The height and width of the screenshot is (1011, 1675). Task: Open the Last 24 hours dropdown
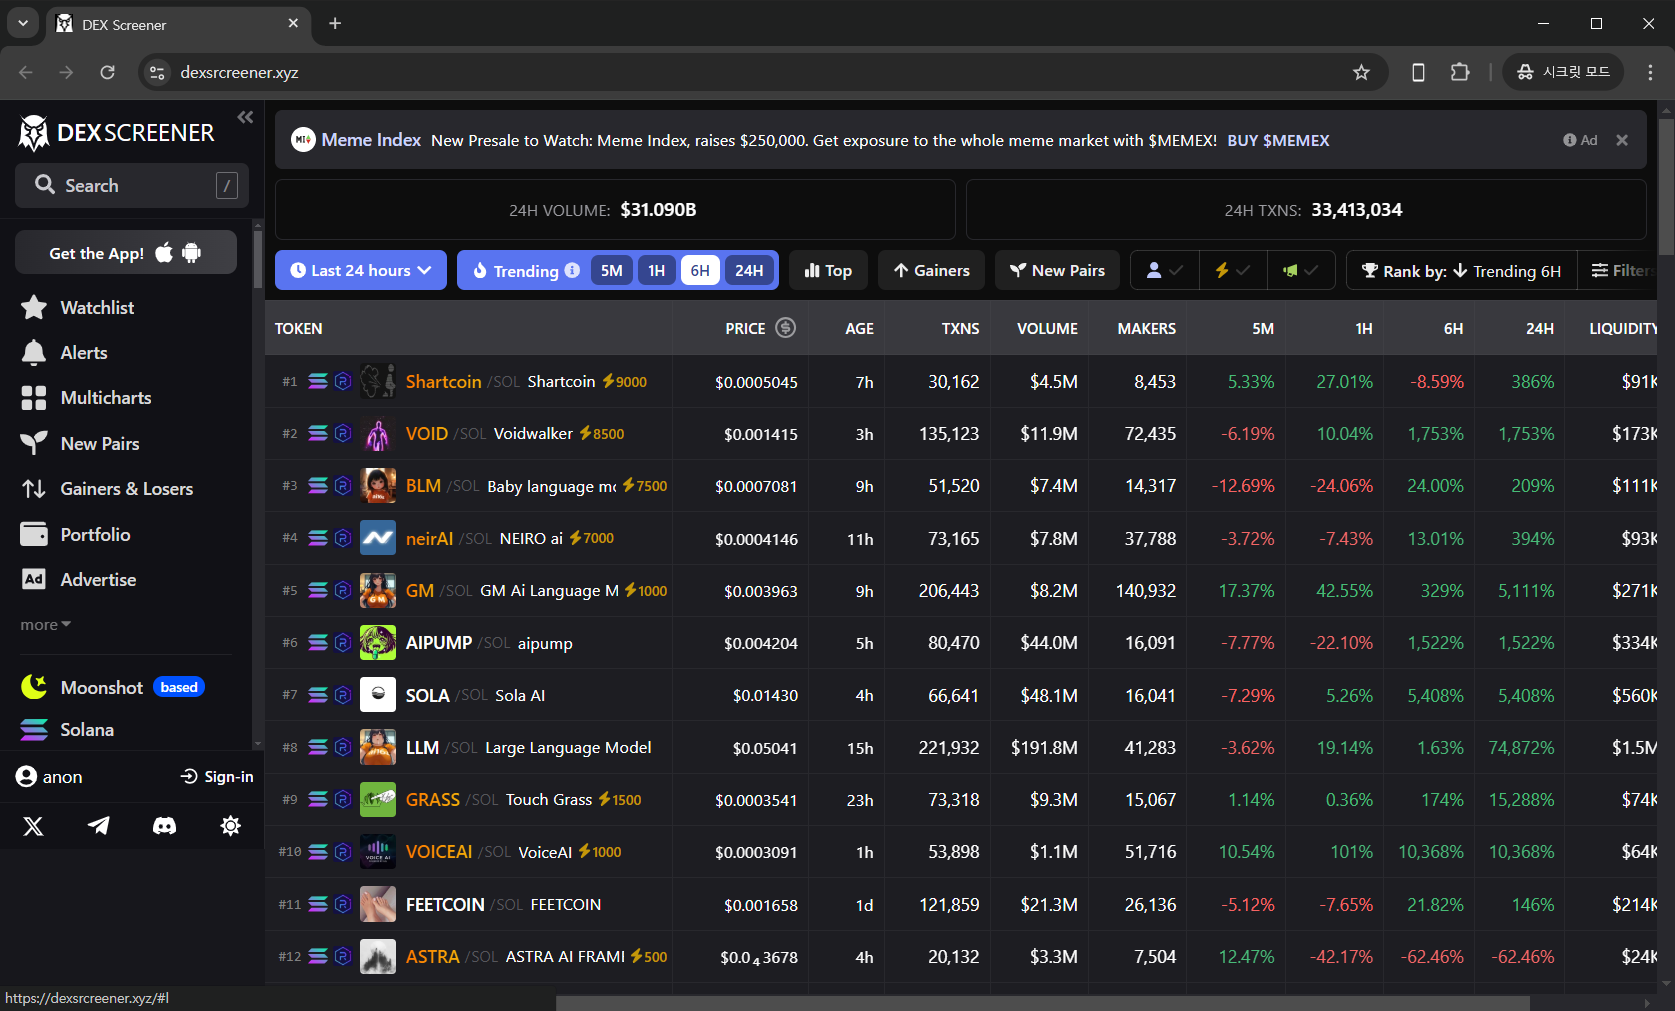click(x=361, y=270)
